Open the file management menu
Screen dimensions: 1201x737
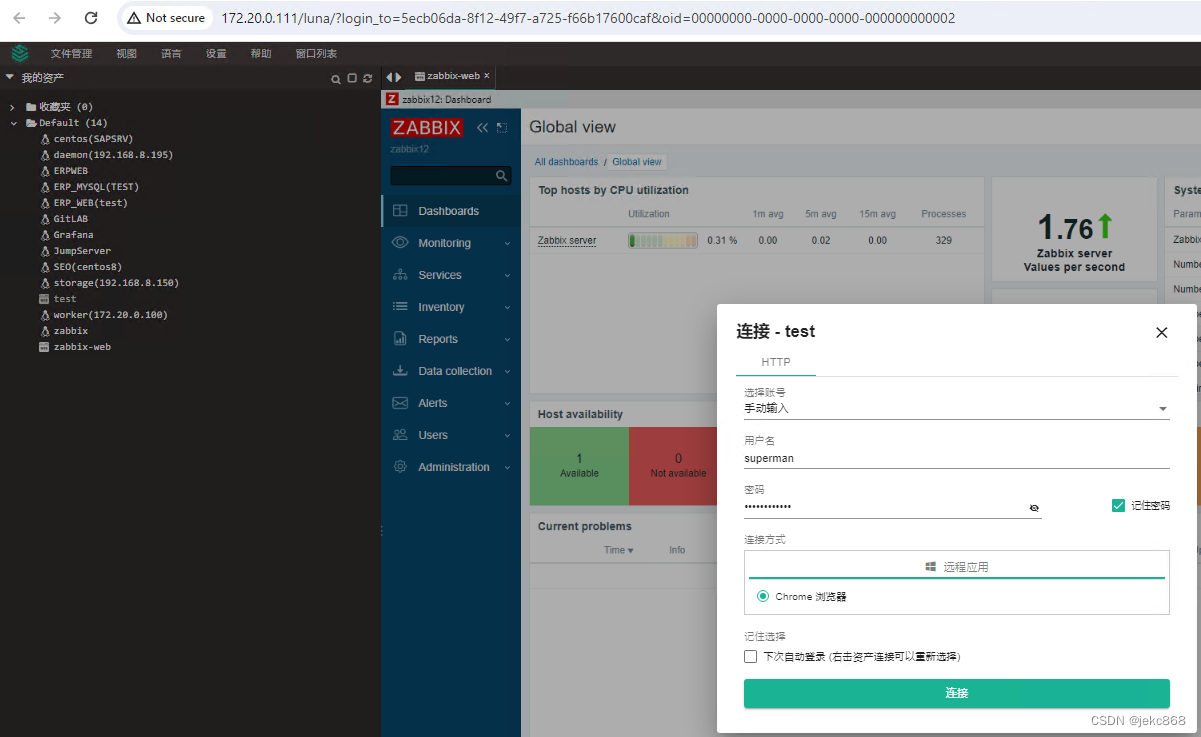point(71,54)
